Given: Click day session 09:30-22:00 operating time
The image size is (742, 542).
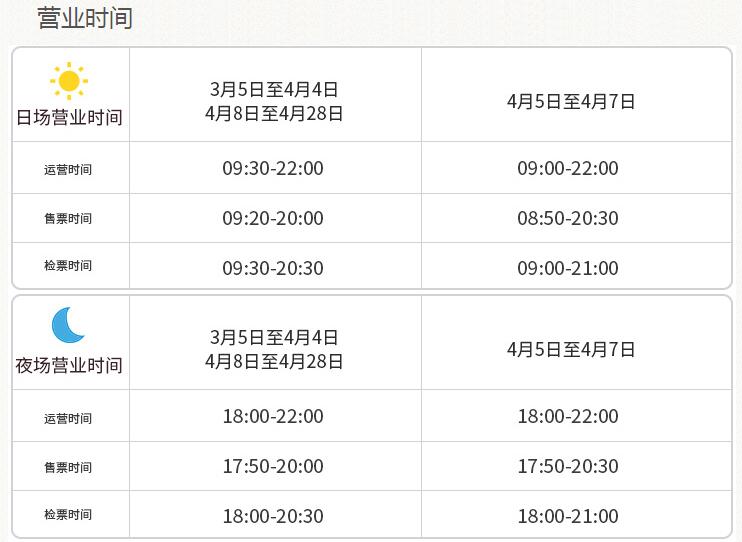Looking at the screenshot, I should tap(273, 169).
